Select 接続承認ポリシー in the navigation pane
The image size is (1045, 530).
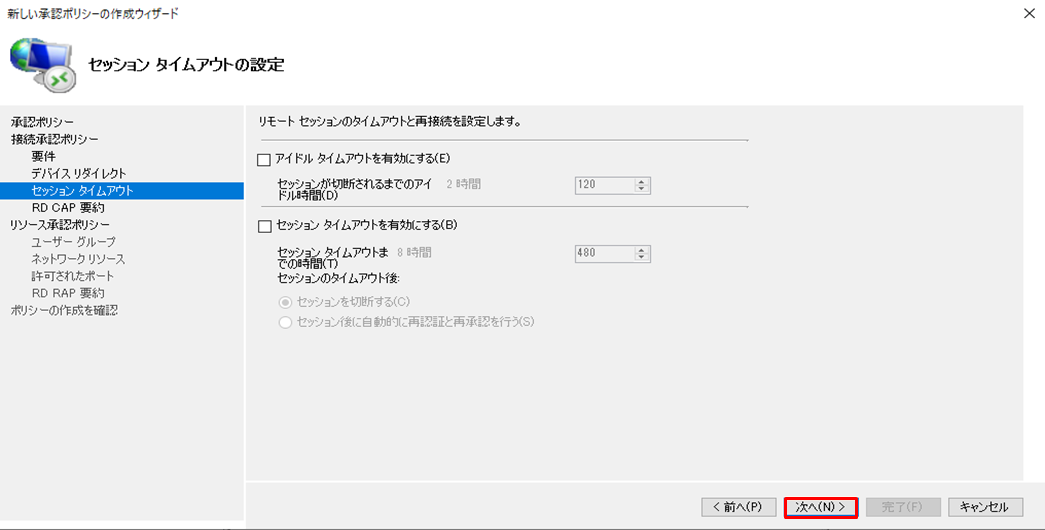[55, 139]
